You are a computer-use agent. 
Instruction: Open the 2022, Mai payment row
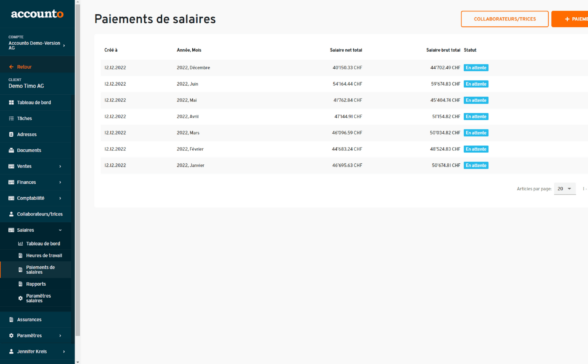pos(344,100)
